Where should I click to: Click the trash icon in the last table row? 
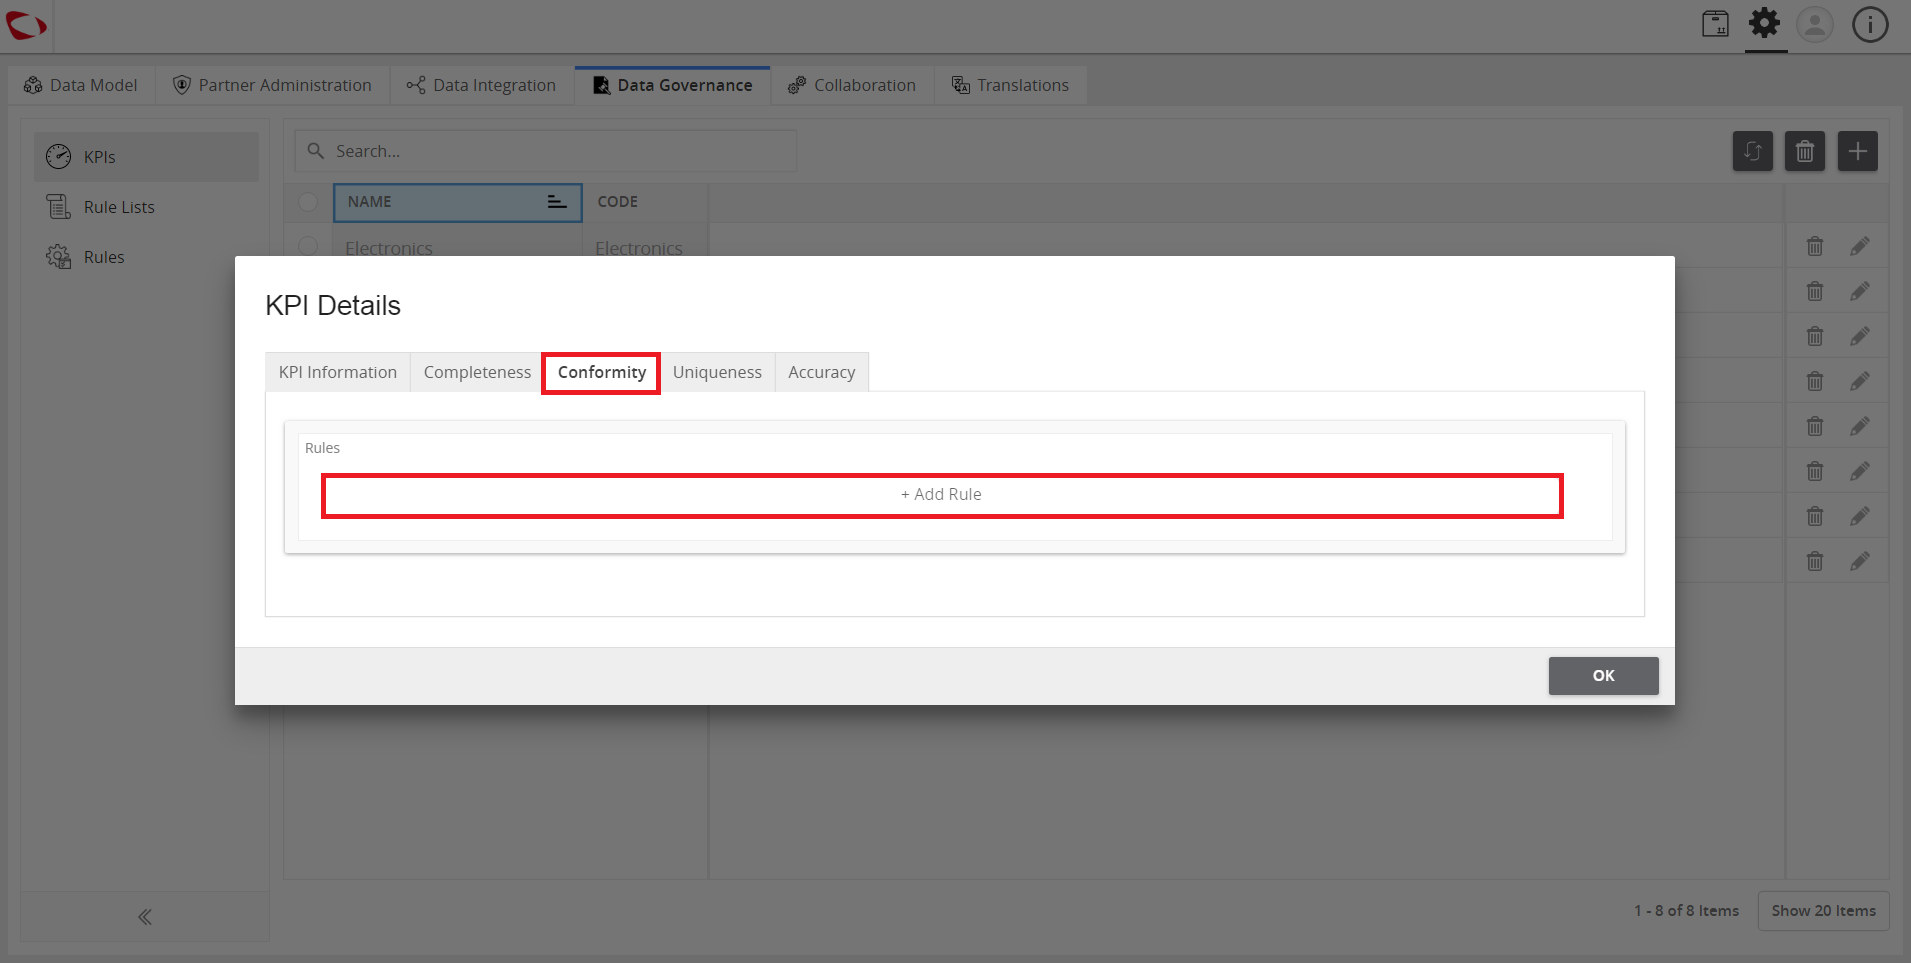coord(1815,561)
